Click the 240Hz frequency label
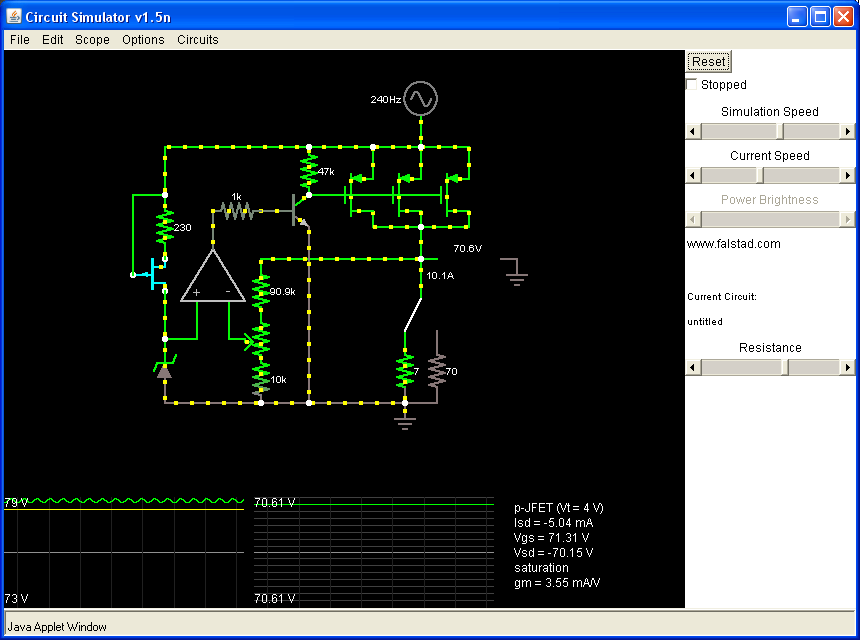Viewport: 860px width, 640px height. 386,99
